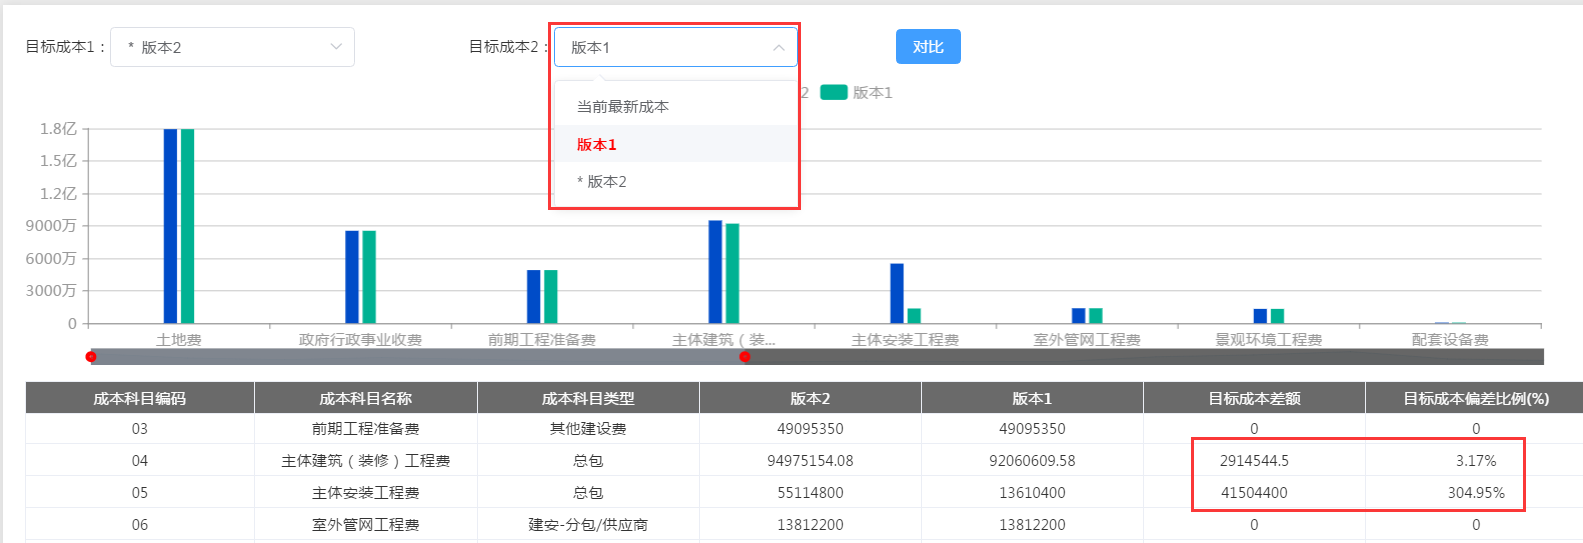
Task: Click the 版本1 table column header
Action: tap(1032, 398)
